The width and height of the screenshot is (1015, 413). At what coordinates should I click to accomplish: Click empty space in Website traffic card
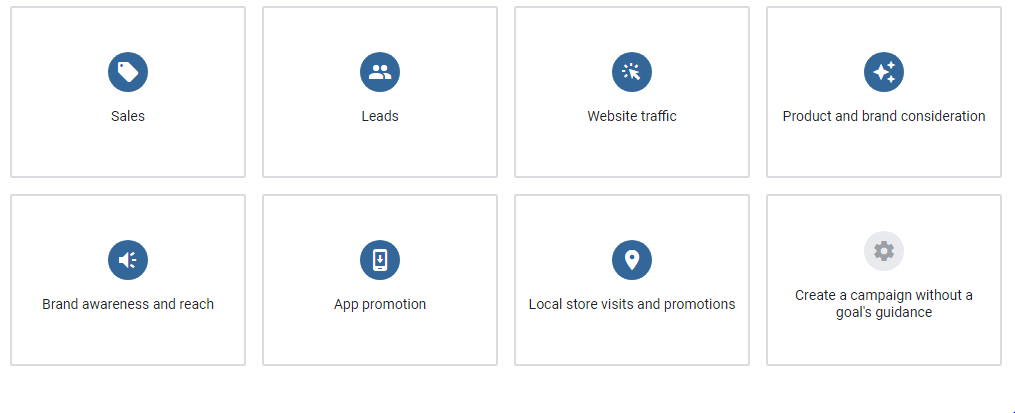pos(560,150)
